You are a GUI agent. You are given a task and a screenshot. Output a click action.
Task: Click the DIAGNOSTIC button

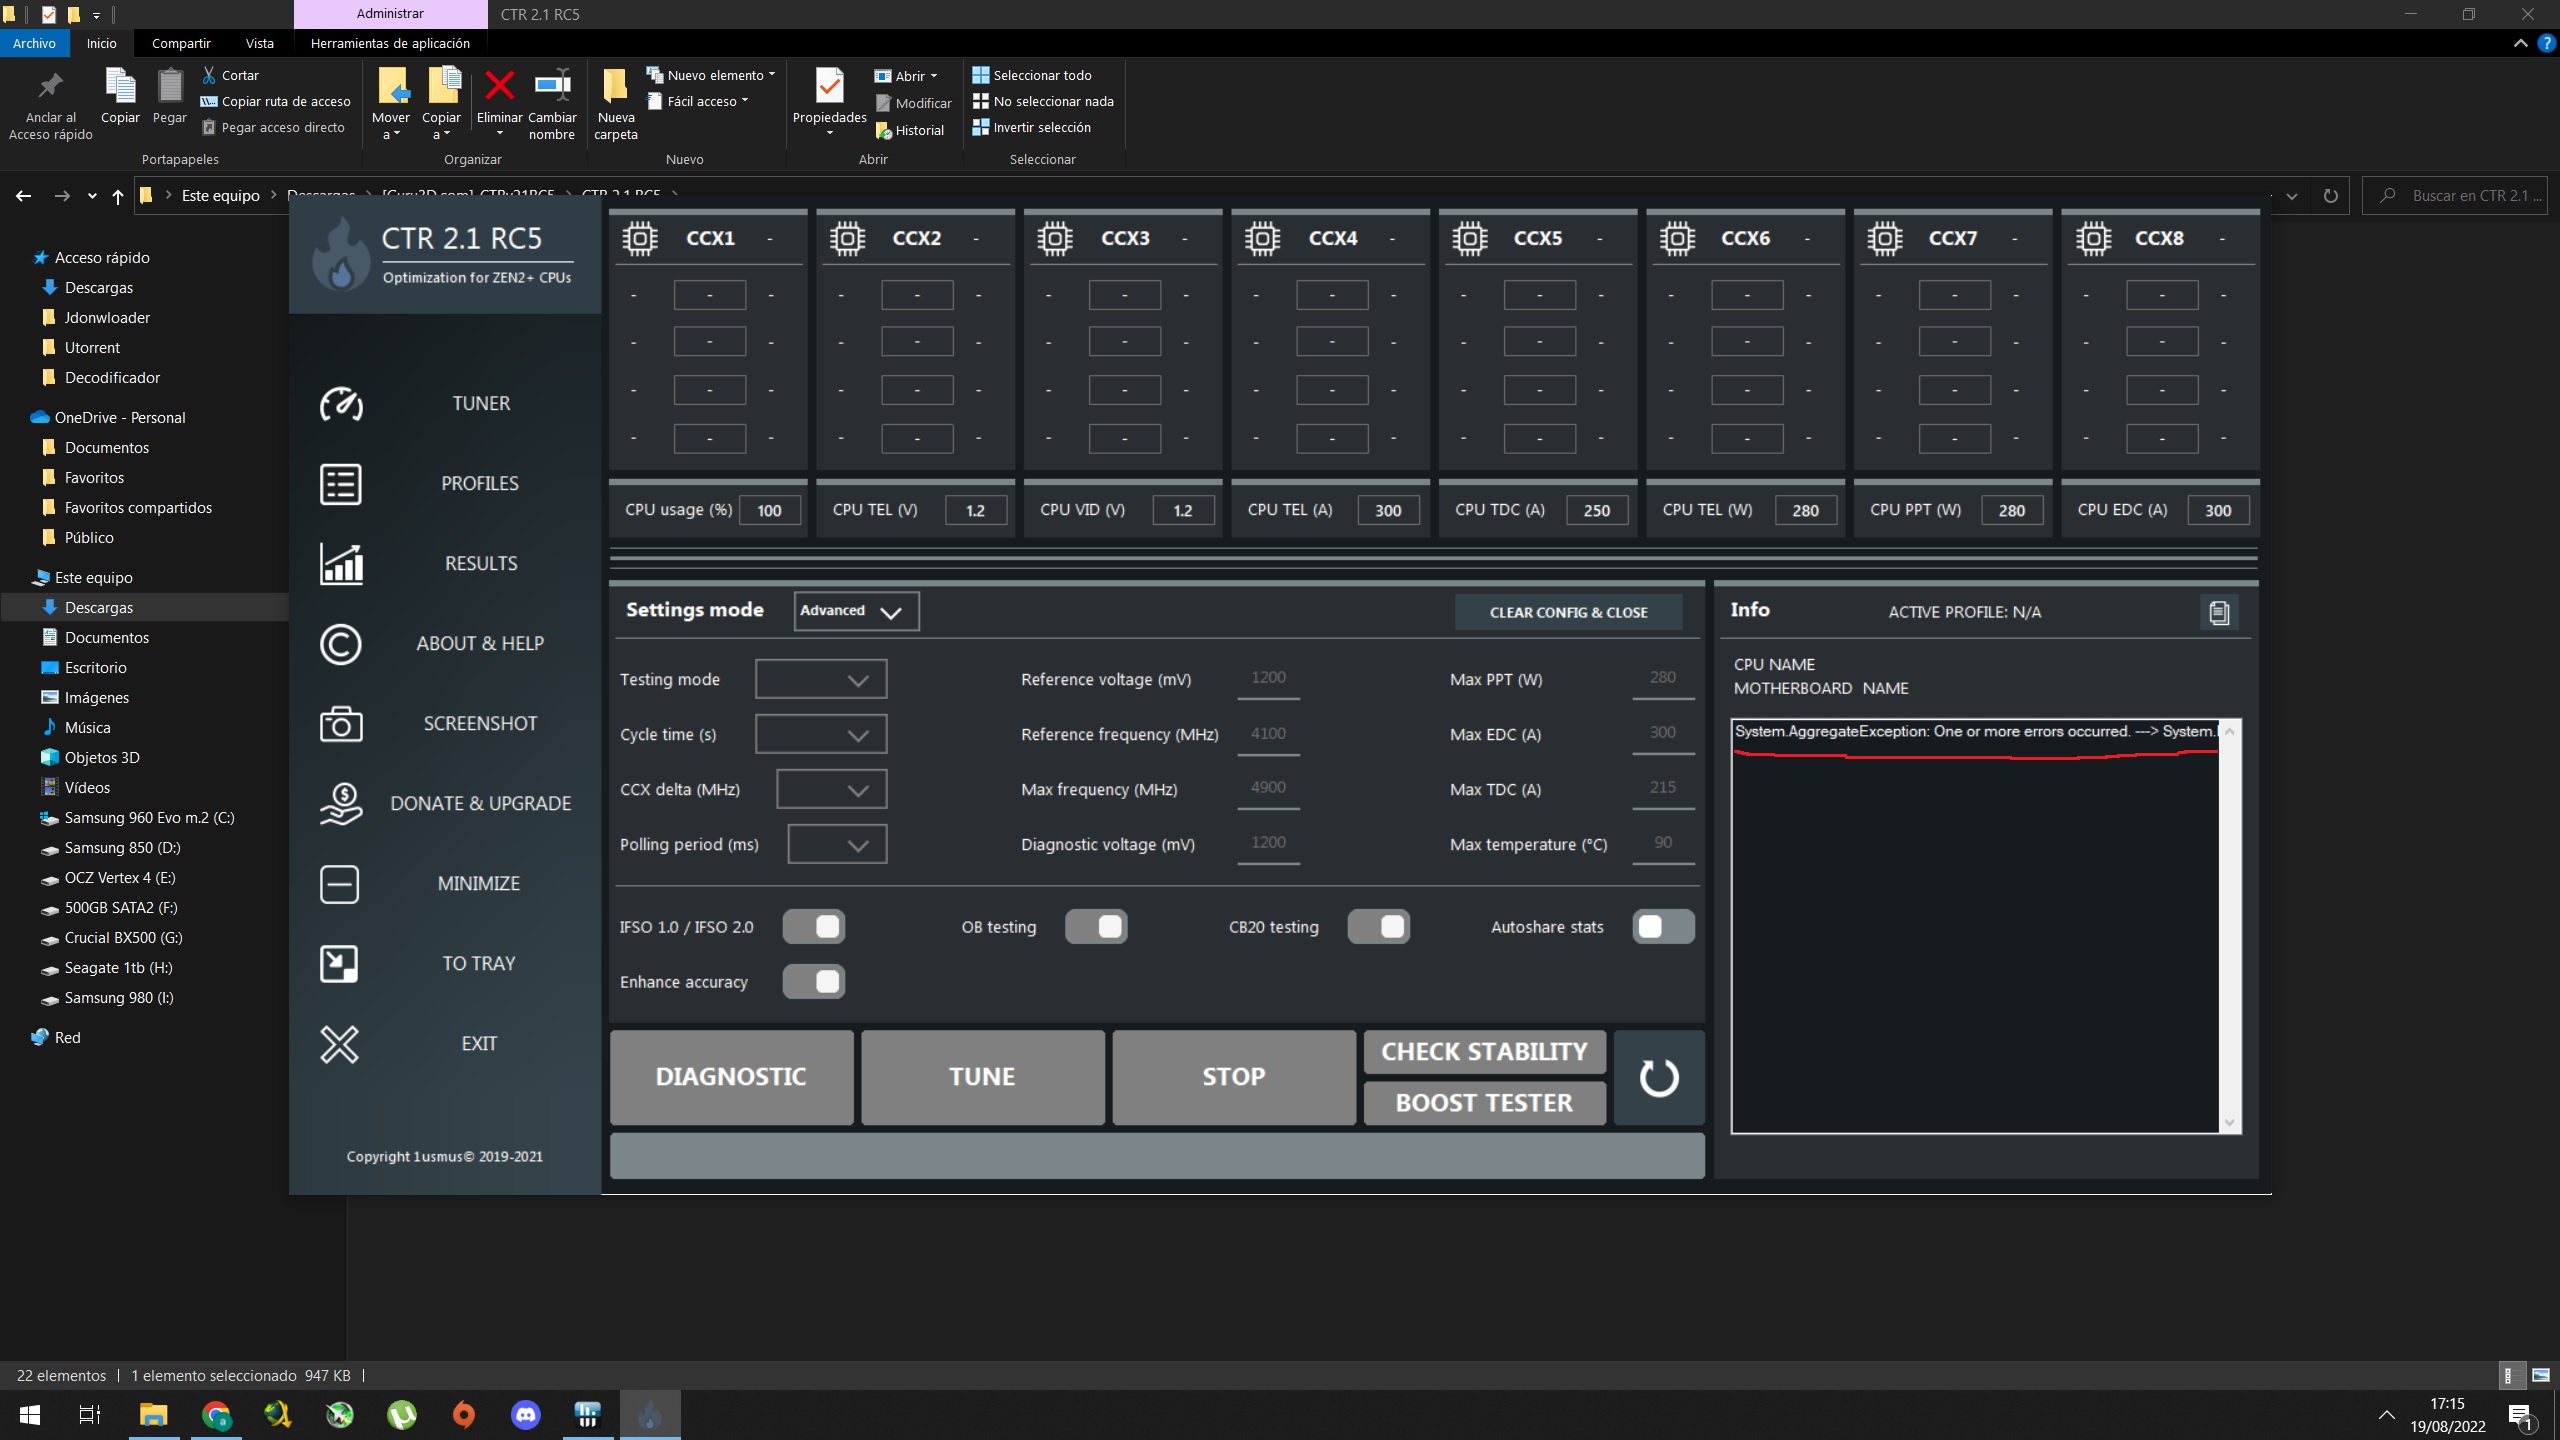[732, 1077]
